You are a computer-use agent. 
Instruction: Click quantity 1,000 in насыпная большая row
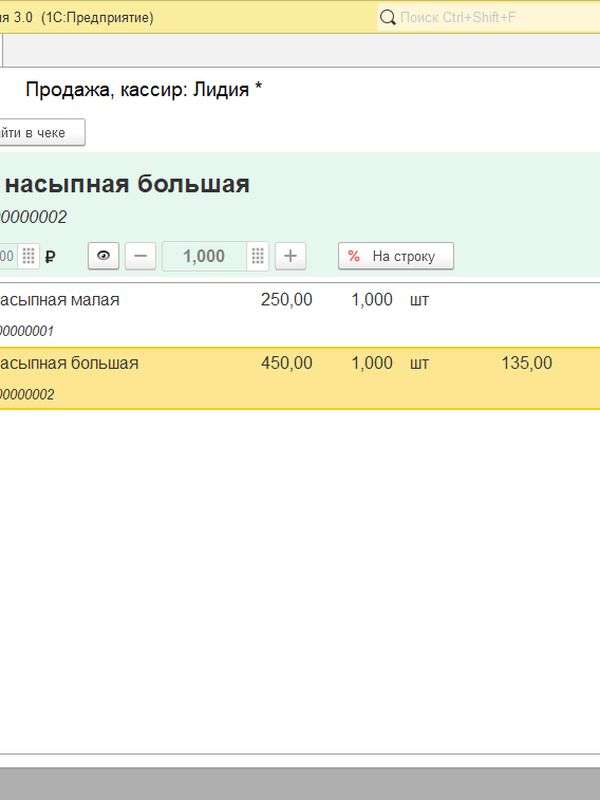(372, 363)
